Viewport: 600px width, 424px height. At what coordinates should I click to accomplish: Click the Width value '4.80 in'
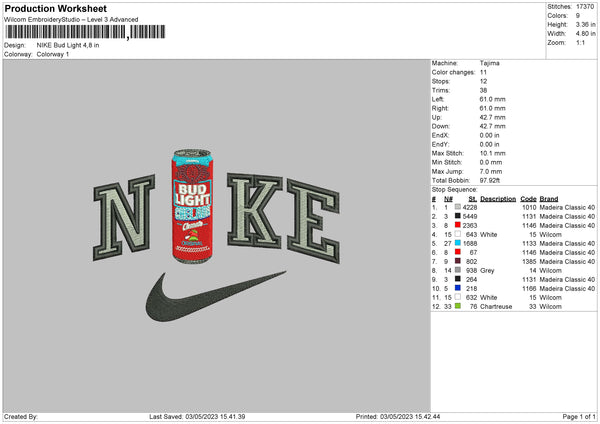point(585,34)
